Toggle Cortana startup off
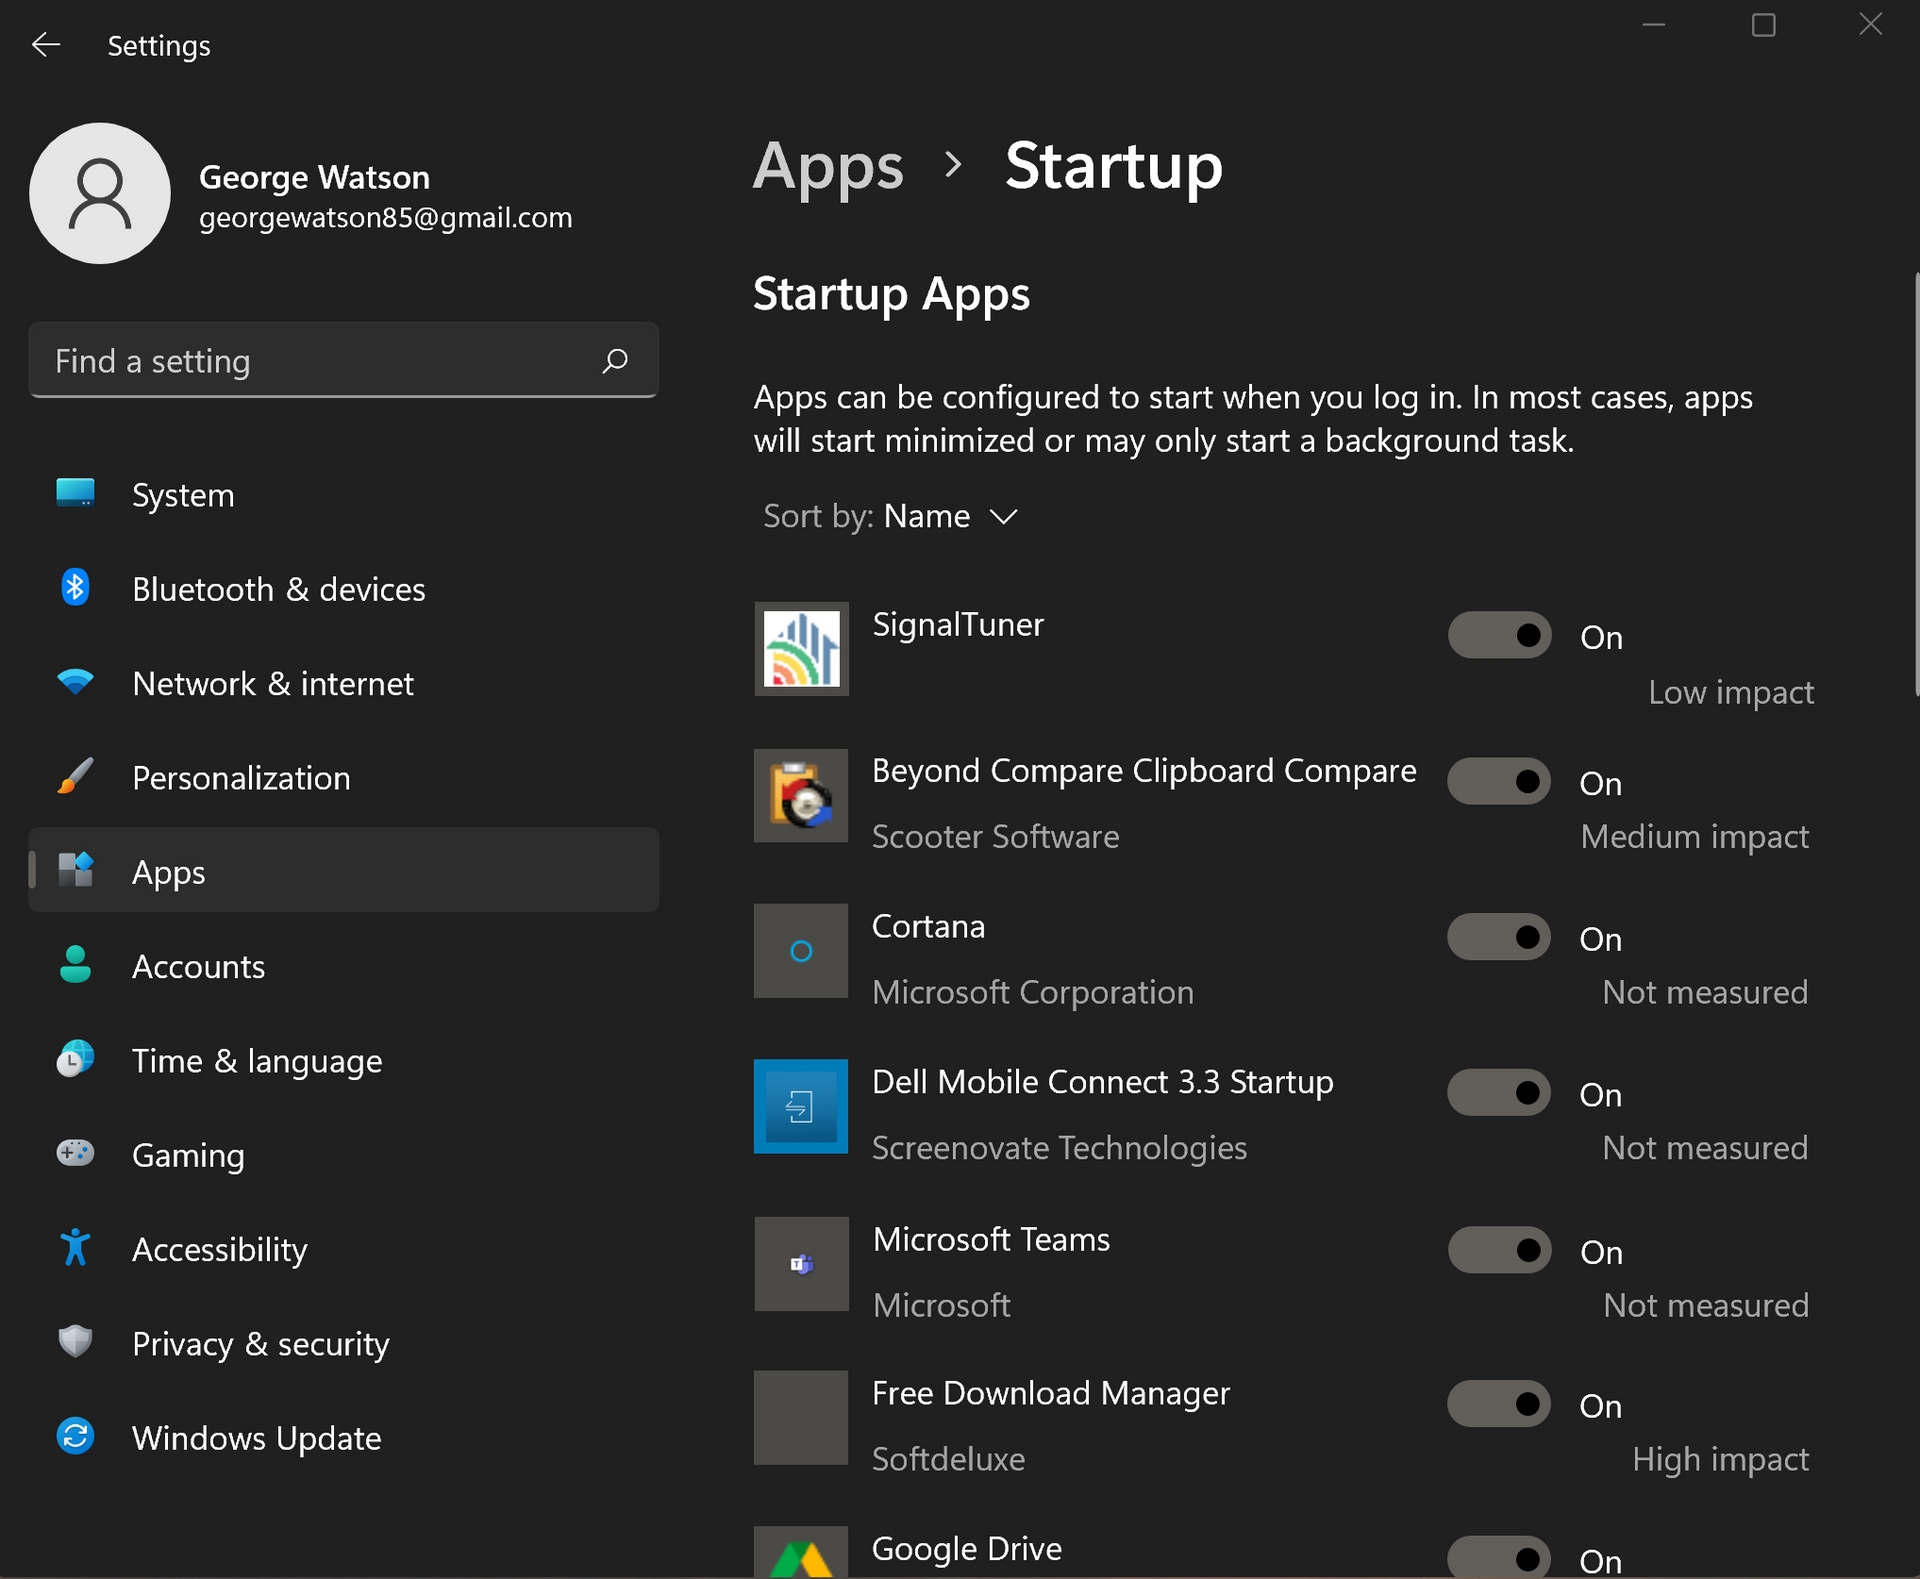Screen dimensions: 1920x1579 point(1500,938)
